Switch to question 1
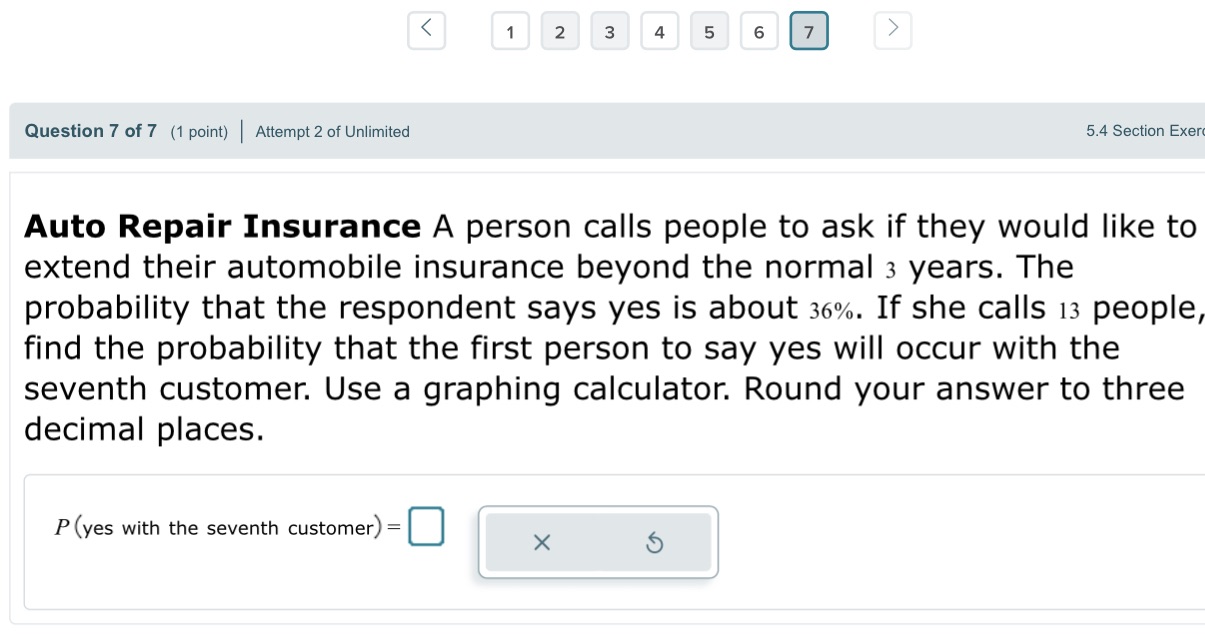The width and height of the screenshot is (1205, 639). point(510,31)
